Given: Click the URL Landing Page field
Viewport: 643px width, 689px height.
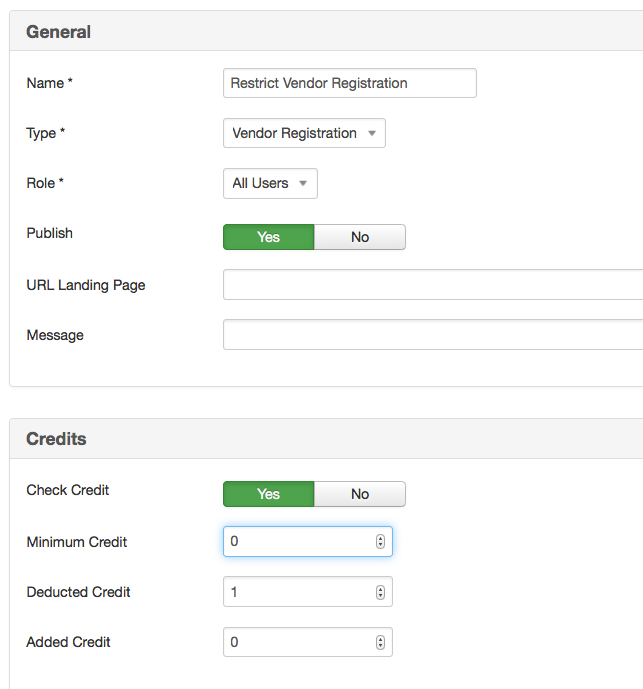Looking at the screenshot, I should pyautogui.click(x=433, y=285).
